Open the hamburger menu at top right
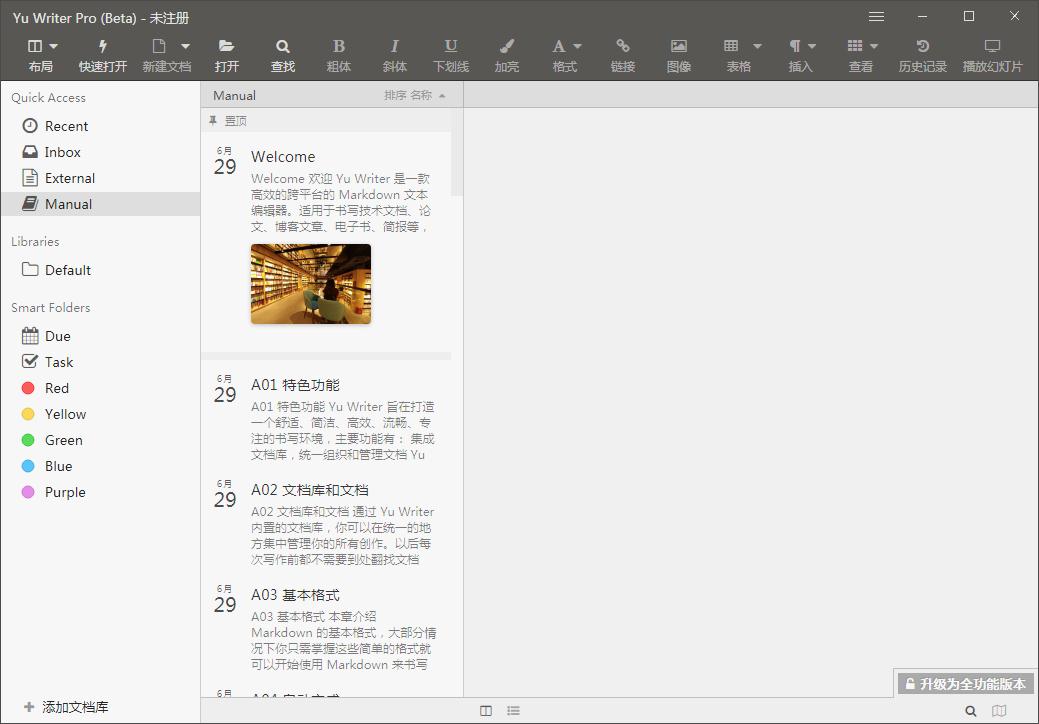 (x=876, y=16)
